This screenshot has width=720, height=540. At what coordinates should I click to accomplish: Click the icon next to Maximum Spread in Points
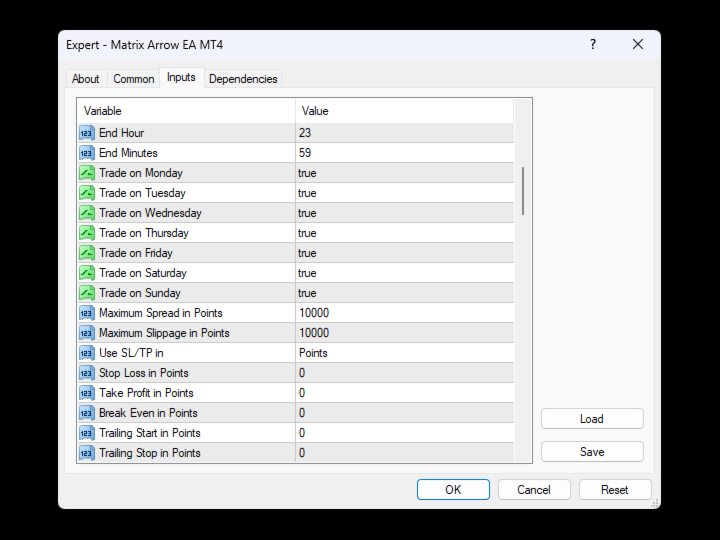point(86,313)
